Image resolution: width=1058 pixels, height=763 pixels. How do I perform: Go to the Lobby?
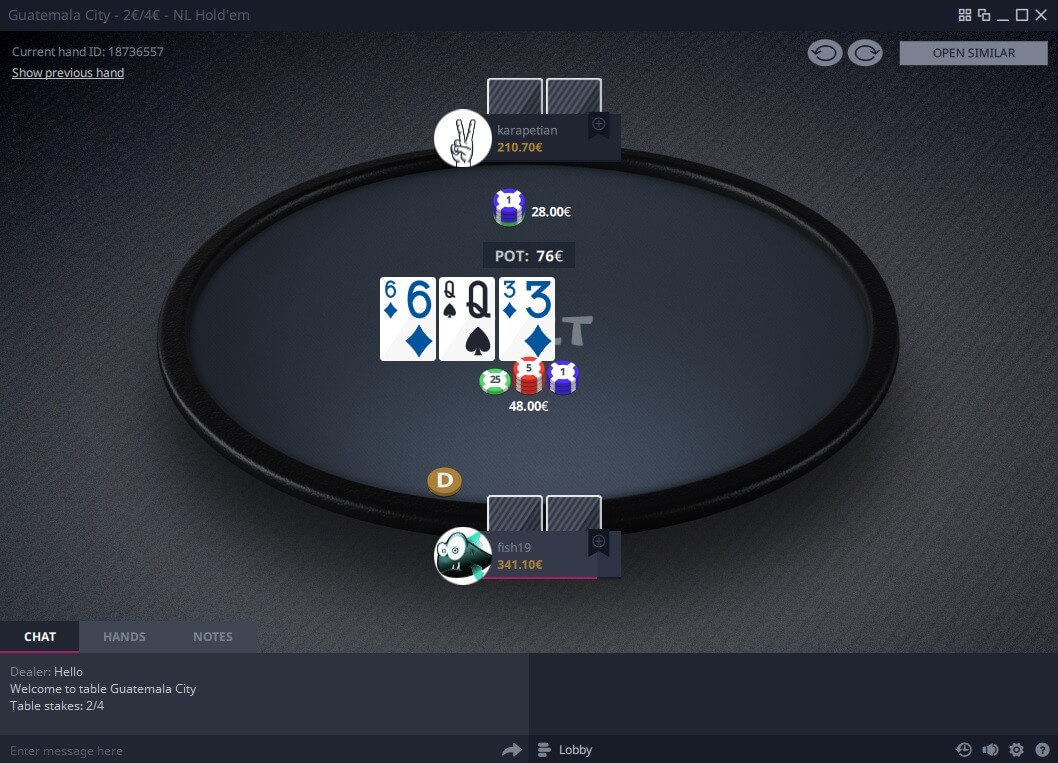(565, 750)
